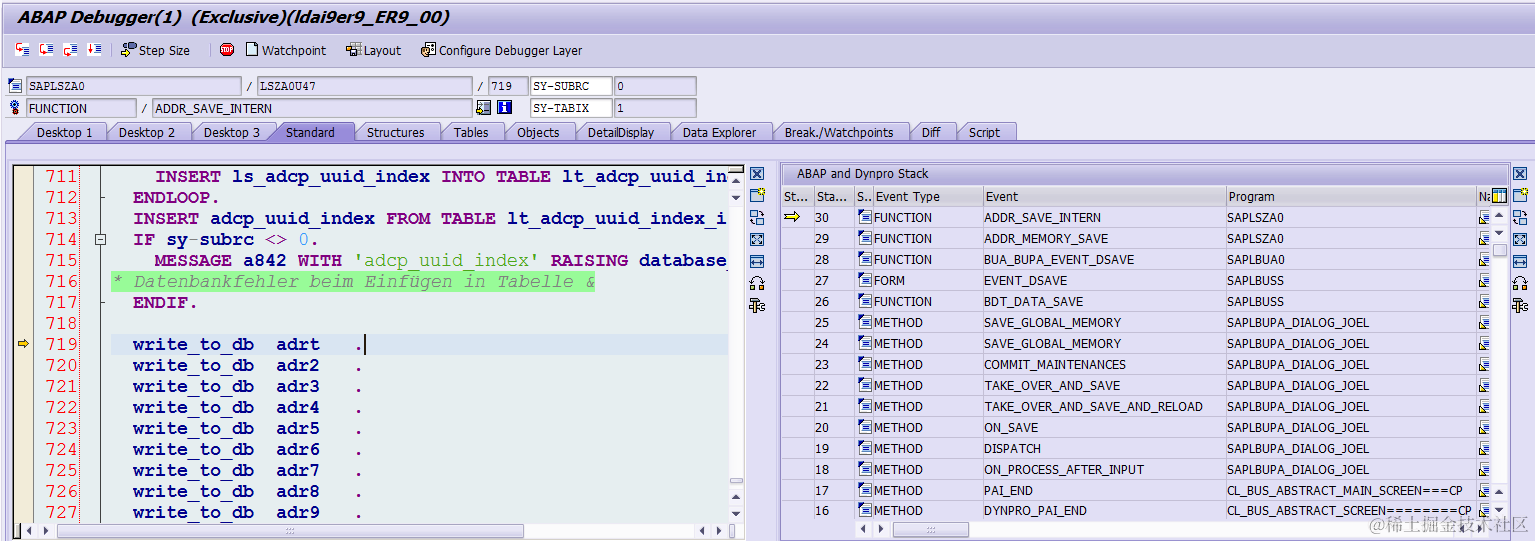Open the stack table column configuration icon
Screen dimensions: 1535x541
tap(1499, 196)
